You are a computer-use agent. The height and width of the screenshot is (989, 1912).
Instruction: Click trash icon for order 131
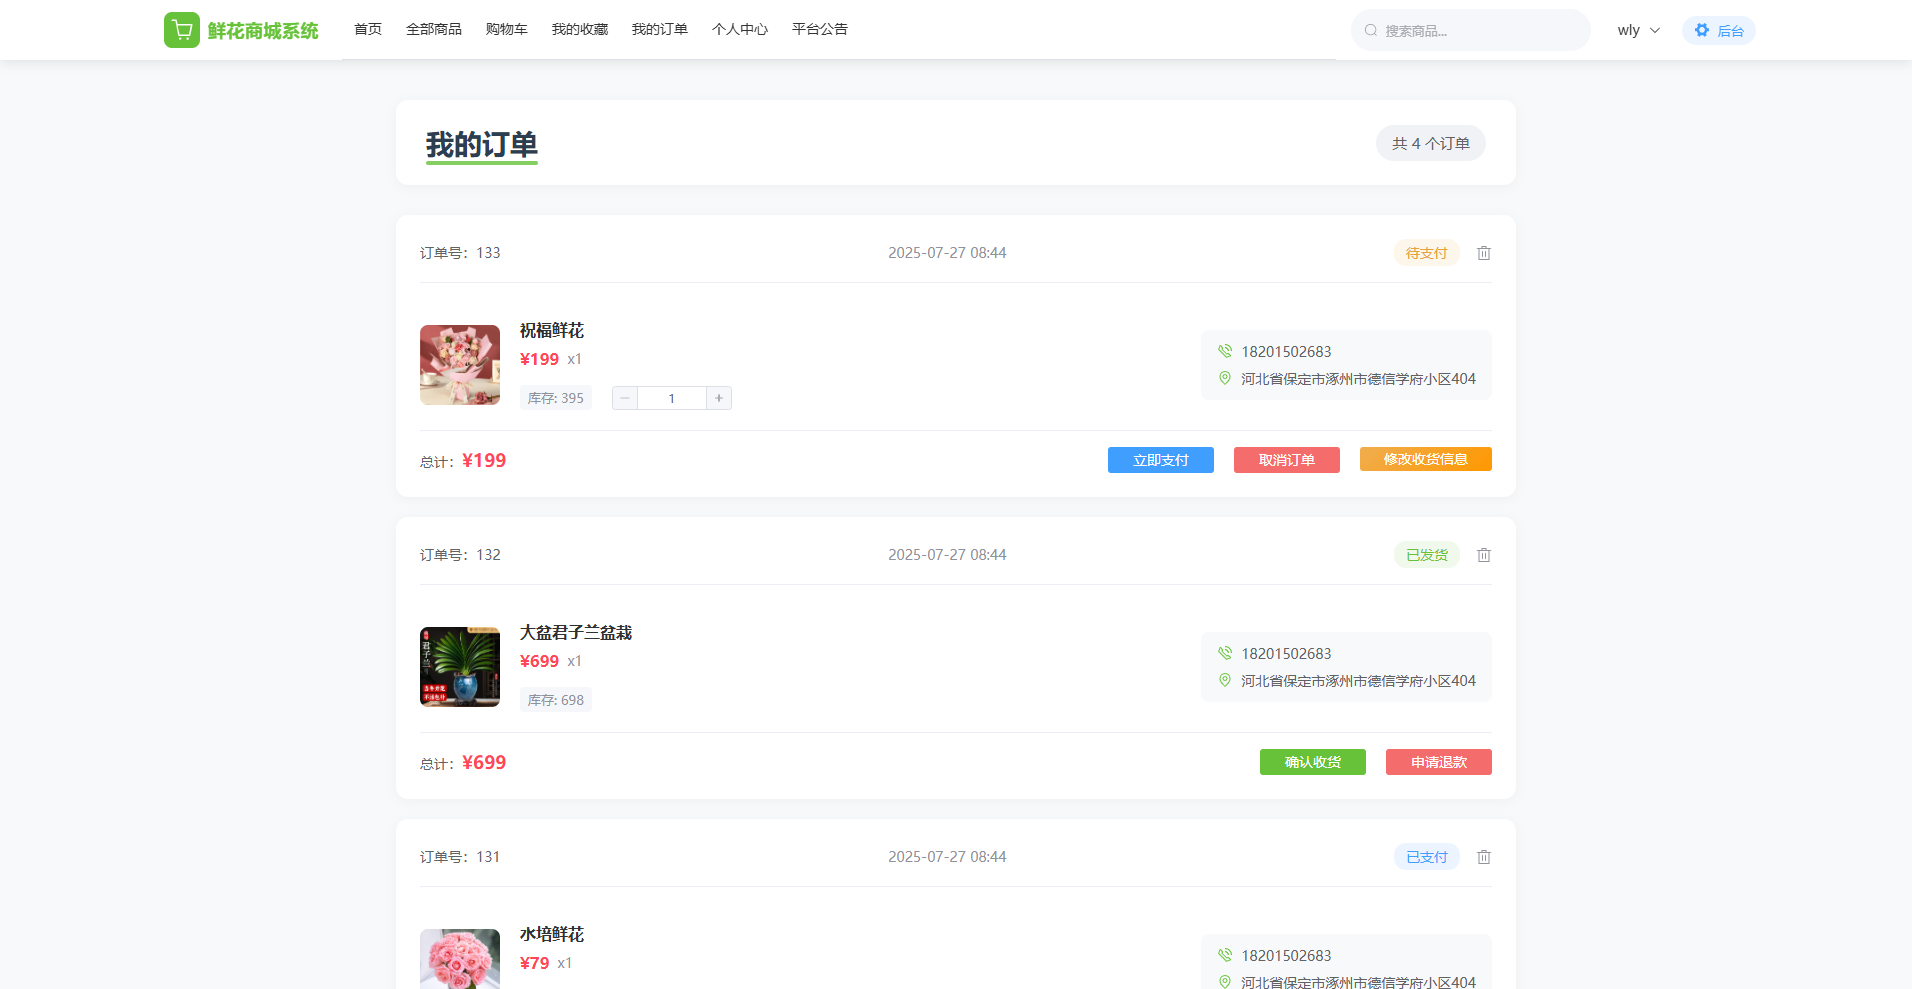(x=1484, y=857)
